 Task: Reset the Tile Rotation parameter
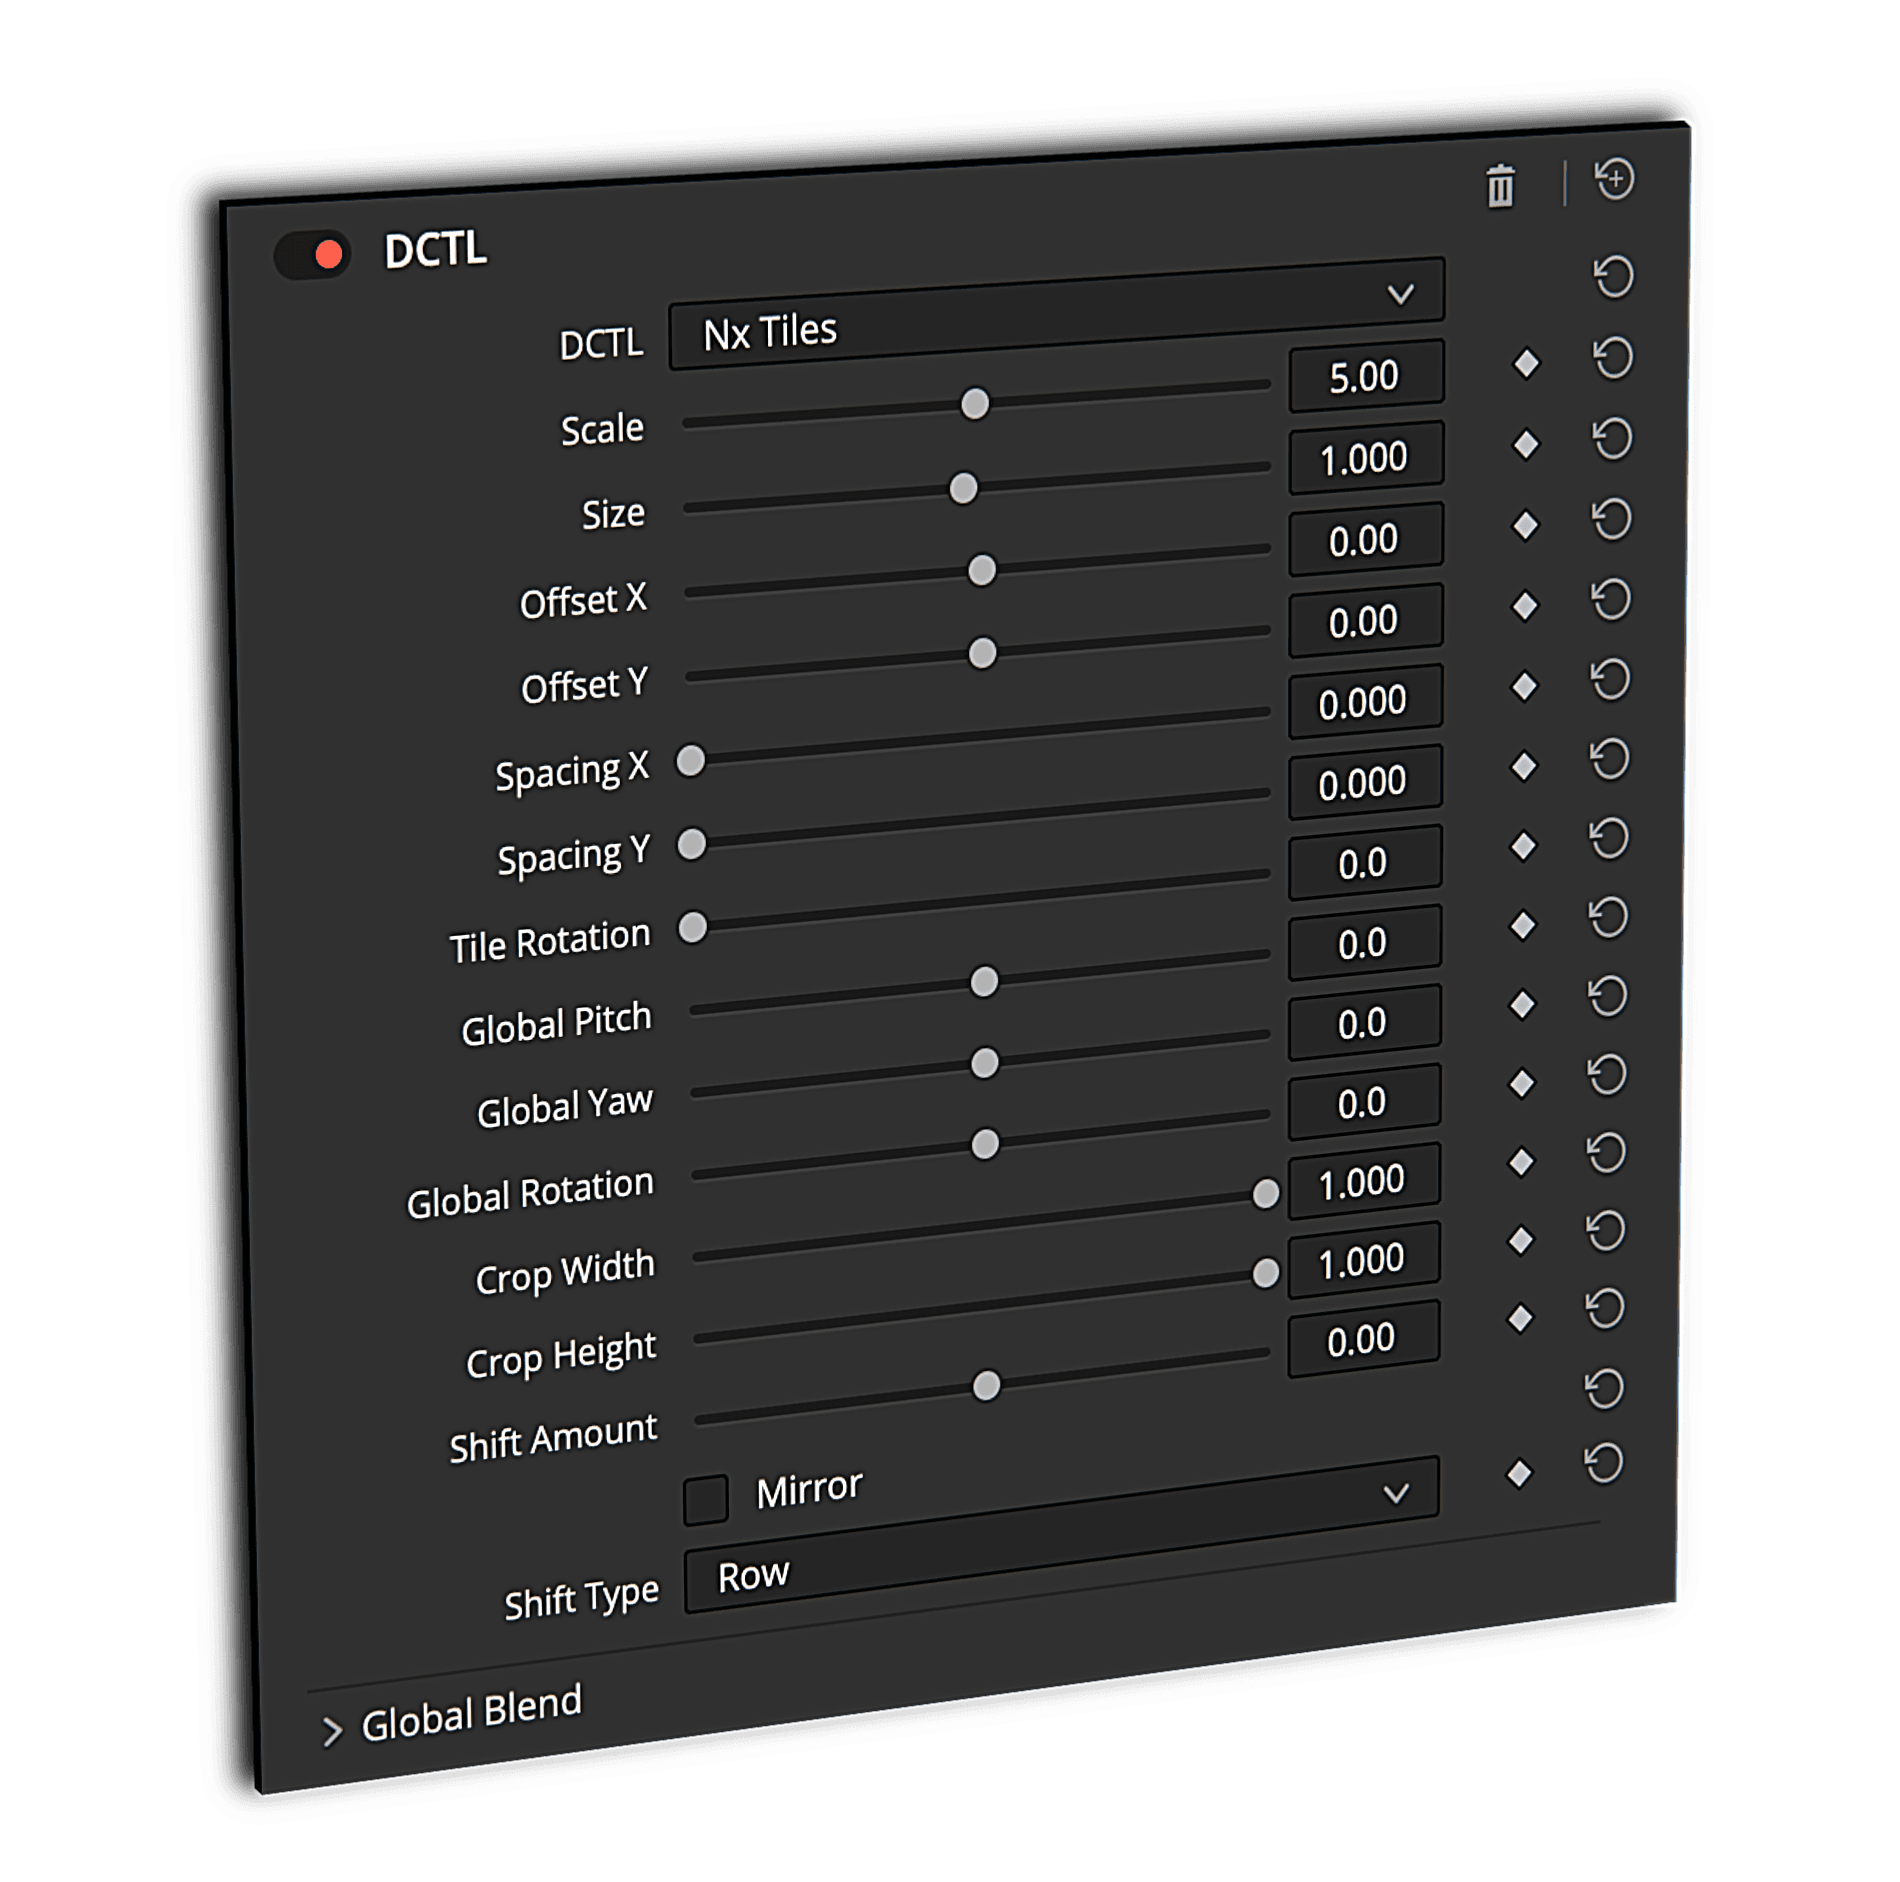1608,838
